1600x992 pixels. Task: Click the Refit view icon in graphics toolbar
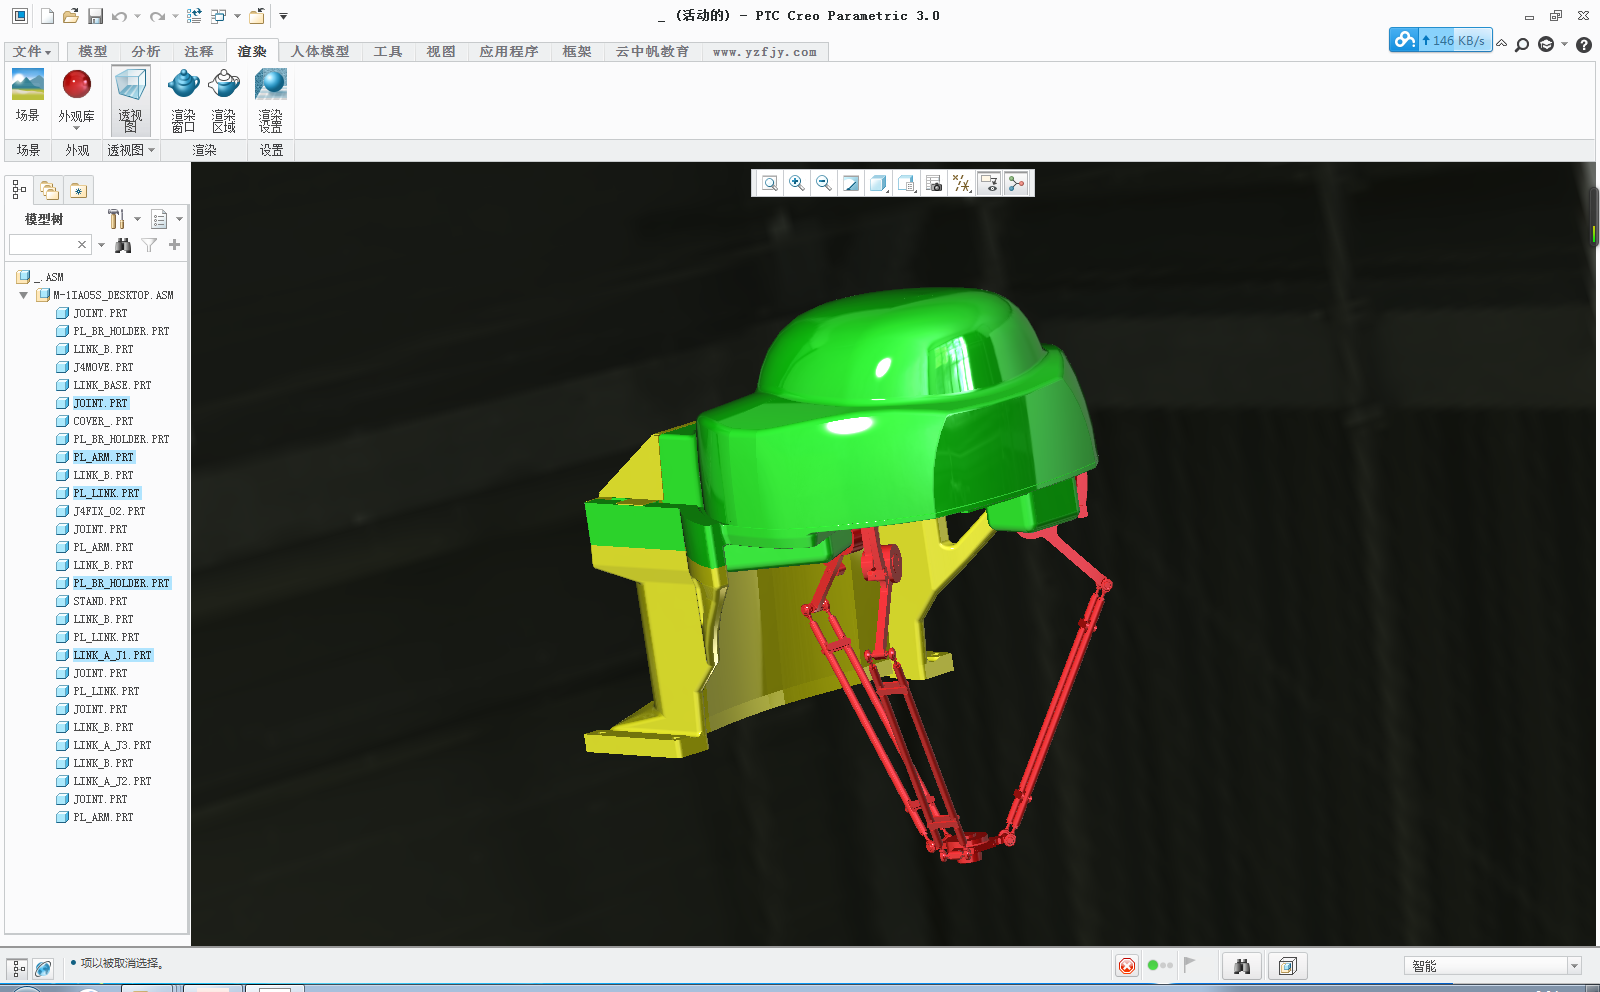(x=769, y=183)
